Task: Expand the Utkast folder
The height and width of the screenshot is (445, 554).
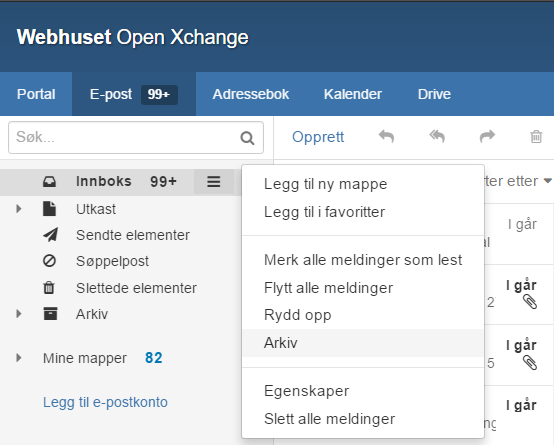Action: click(19, 209)
